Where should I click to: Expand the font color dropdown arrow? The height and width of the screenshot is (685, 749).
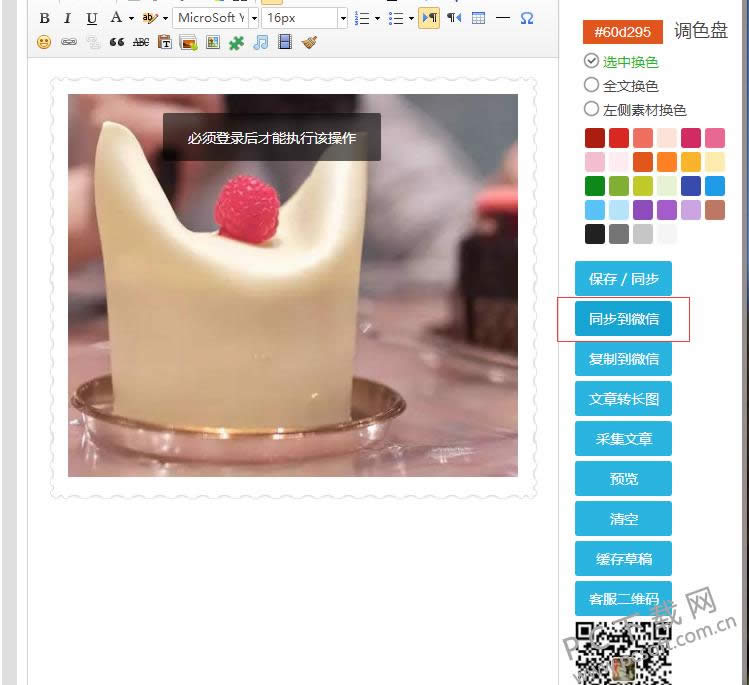(x=131, y=18)
